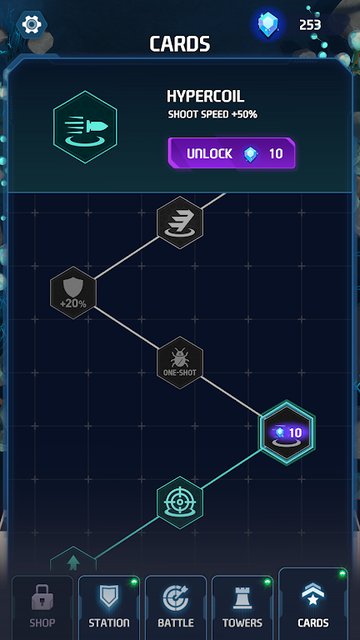Screen dimensions: 360x640
Task: Click the Cards screen heading
Action: click(x=180, y=44)
